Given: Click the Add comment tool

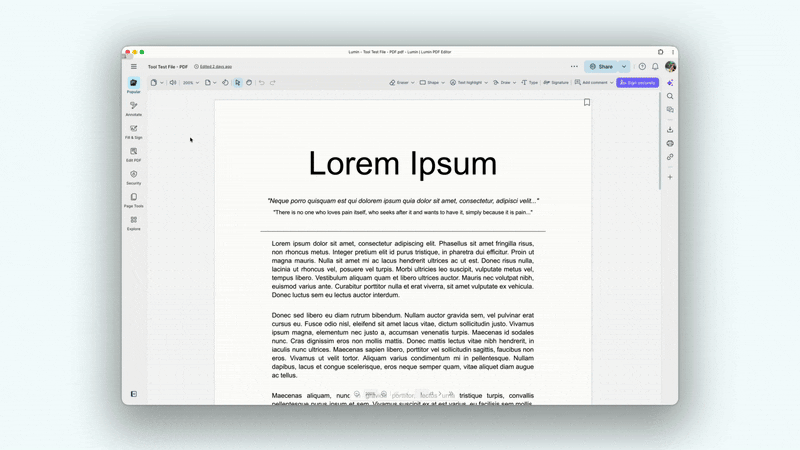Looking at the screenshot, I should pyautogui.click(x=591, y=83).
